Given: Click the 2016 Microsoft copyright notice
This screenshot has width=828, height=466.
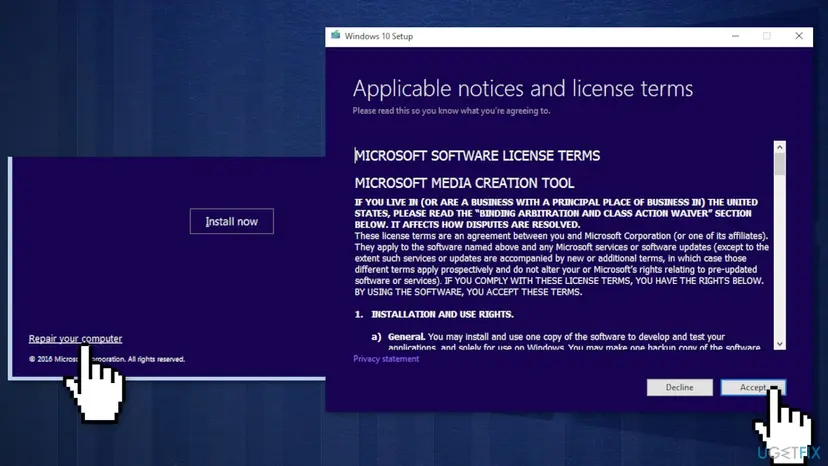Looking at the screenshot, I should pyautogui.click(x=107, y=359).
